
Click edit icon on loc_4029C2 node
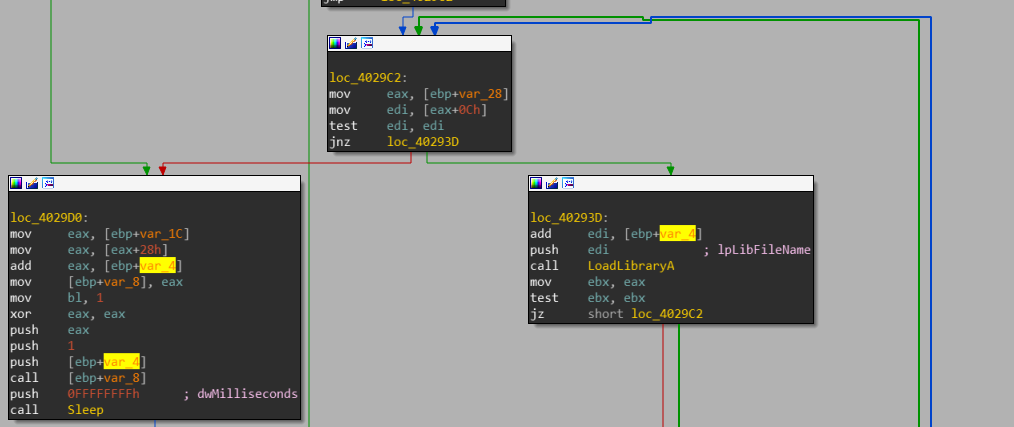tap(351, 43)
